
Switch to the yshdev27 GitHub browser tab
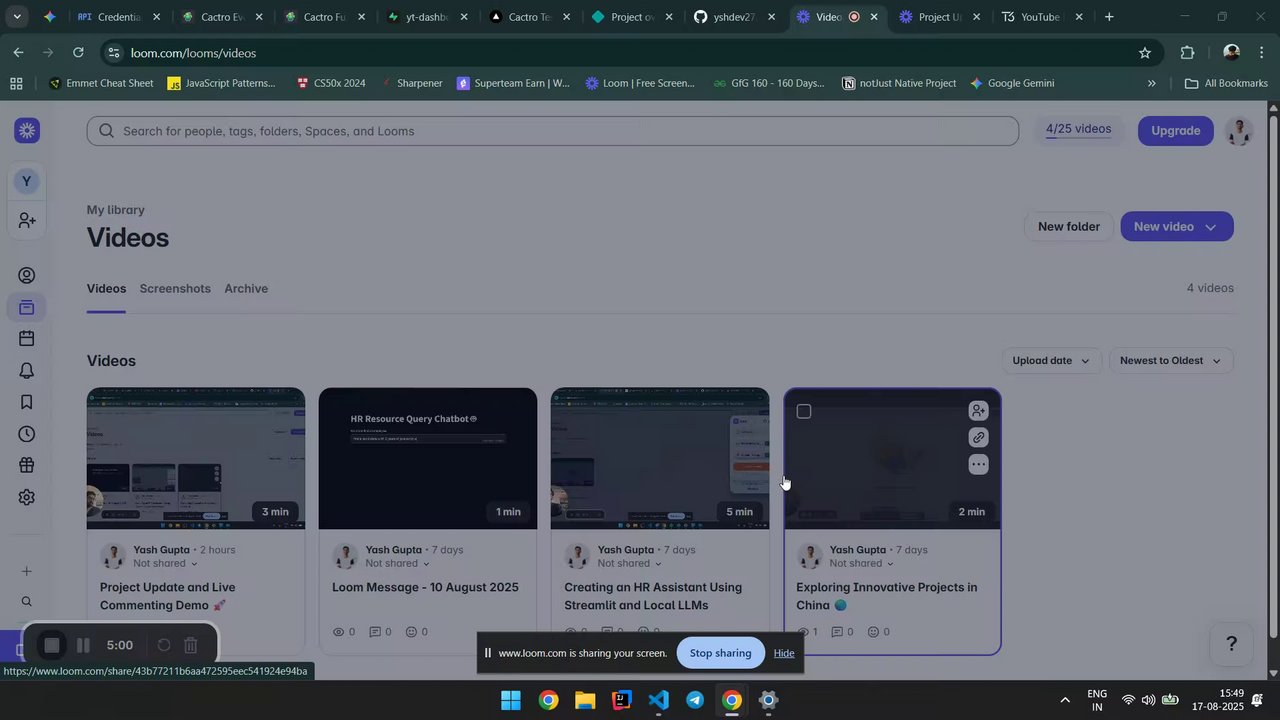click(733, 17)
